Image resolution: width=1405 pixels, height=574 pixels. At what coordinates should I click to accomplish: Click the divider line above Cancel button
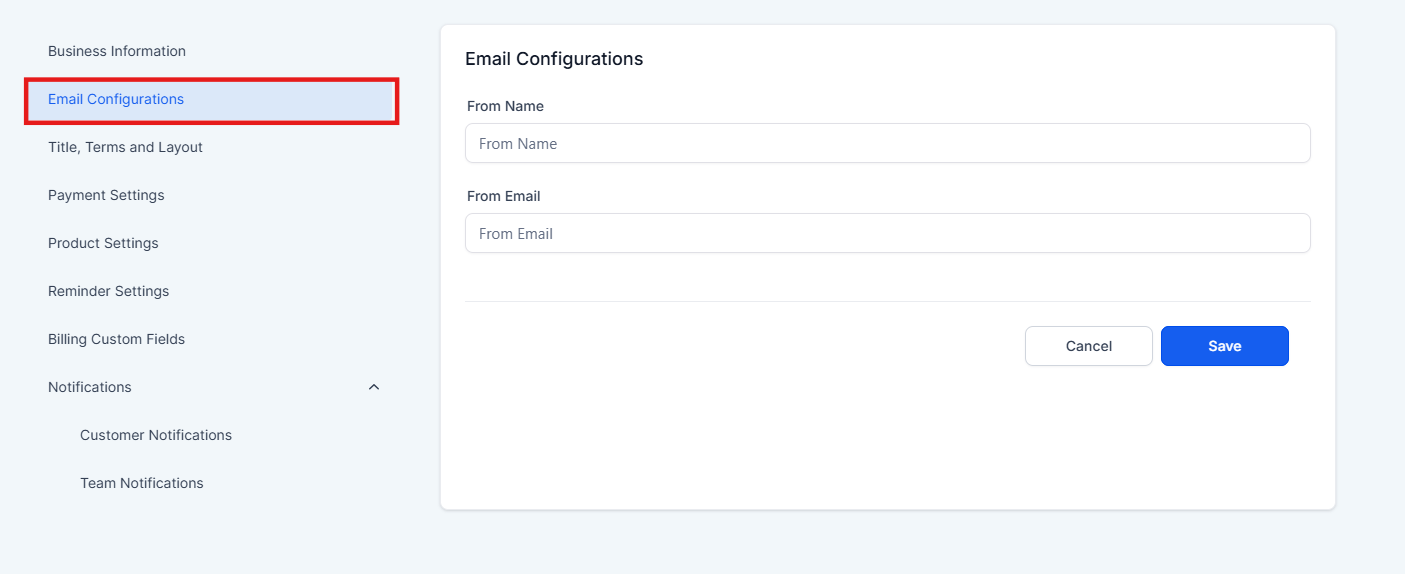click(887, 301)
